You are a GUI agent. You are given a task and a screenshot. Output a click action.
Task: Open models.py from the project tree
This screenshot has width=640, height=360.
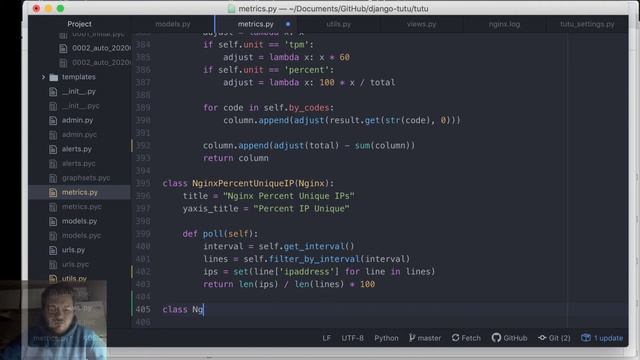(x=80, y=221)
